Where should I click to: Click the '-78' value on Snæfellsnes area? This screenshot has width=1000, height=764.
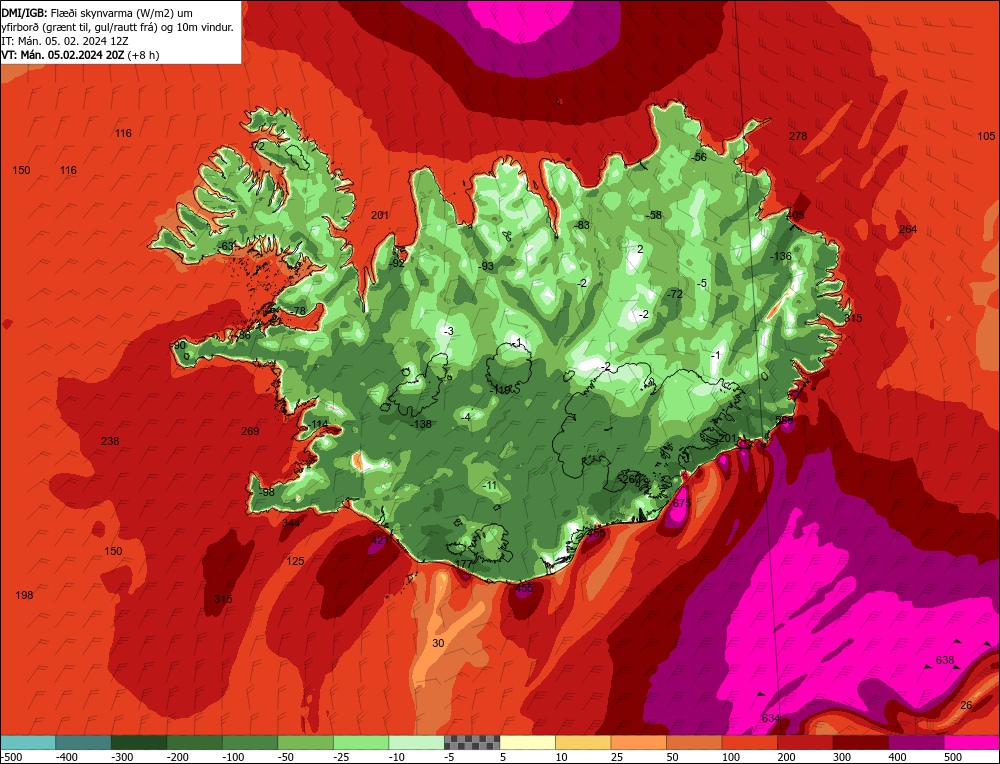(297, 311)
